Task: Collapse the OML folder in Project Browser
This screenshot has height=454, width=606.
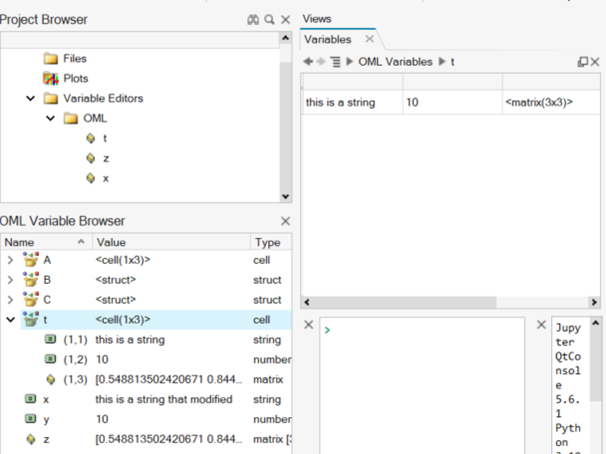Action: [50, 118]
